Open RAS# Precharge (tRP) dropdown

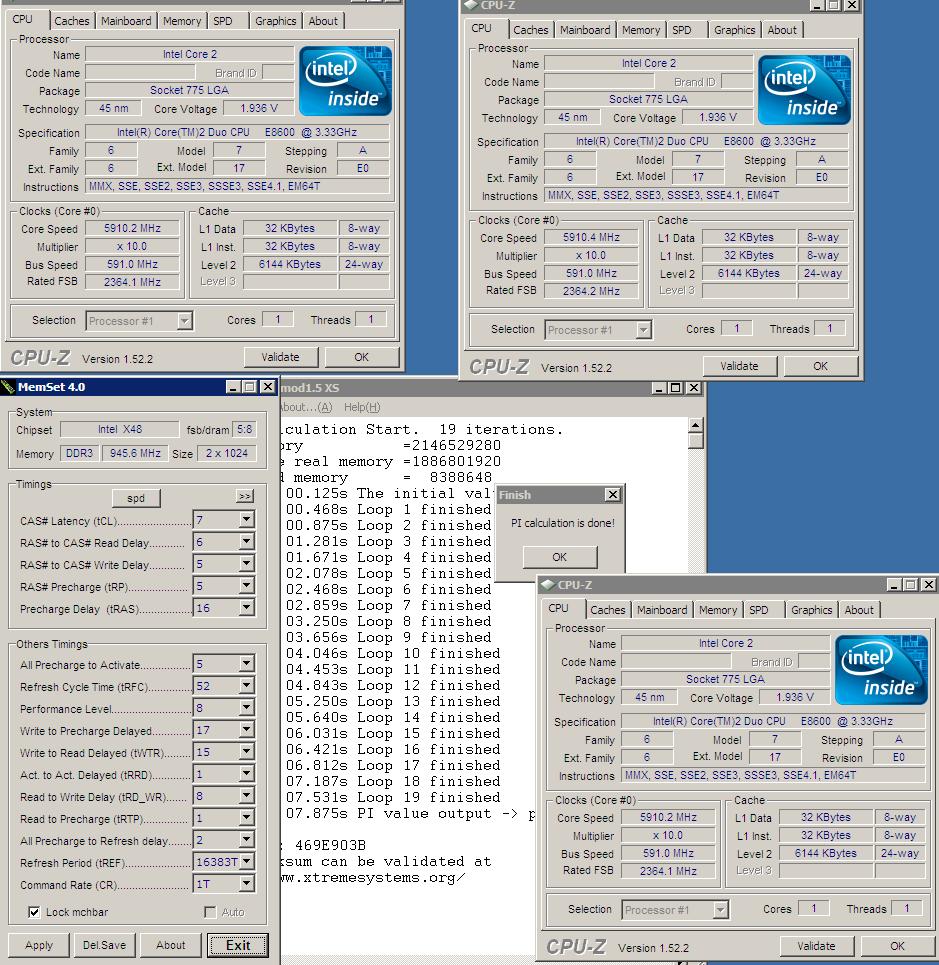246,586
